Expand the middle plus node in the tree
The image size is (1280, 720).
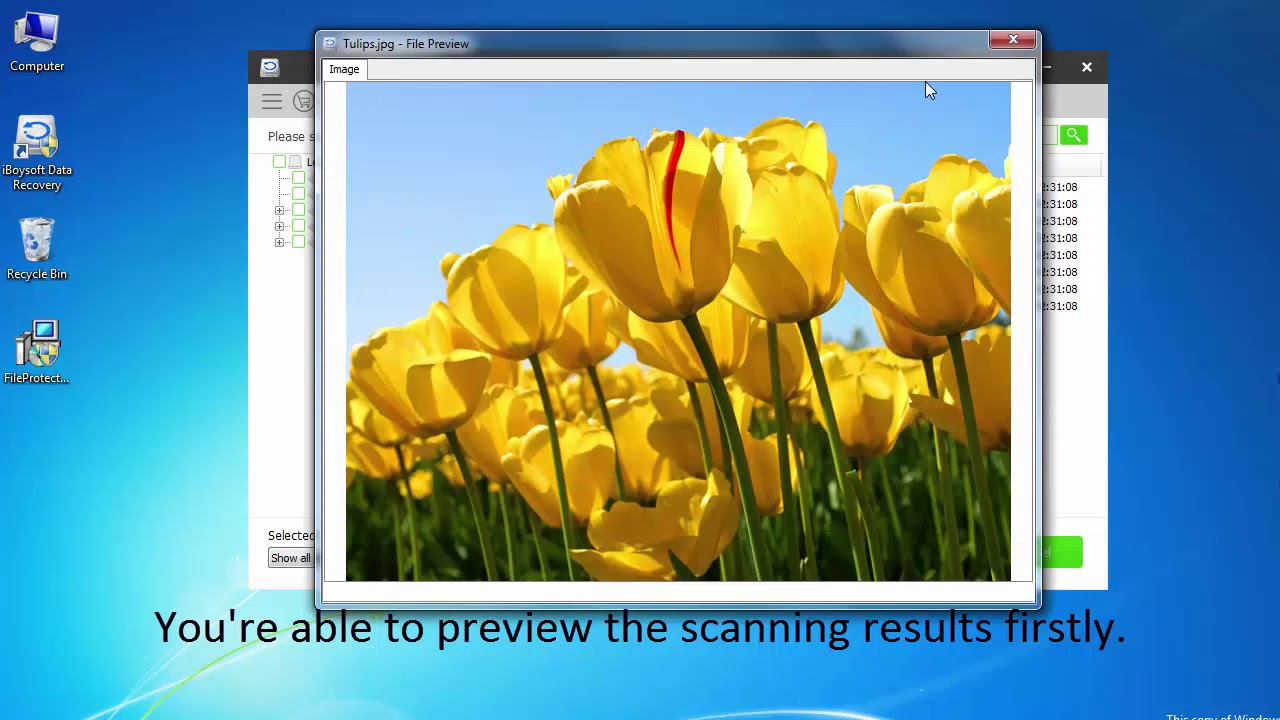(x=280, y=226)
